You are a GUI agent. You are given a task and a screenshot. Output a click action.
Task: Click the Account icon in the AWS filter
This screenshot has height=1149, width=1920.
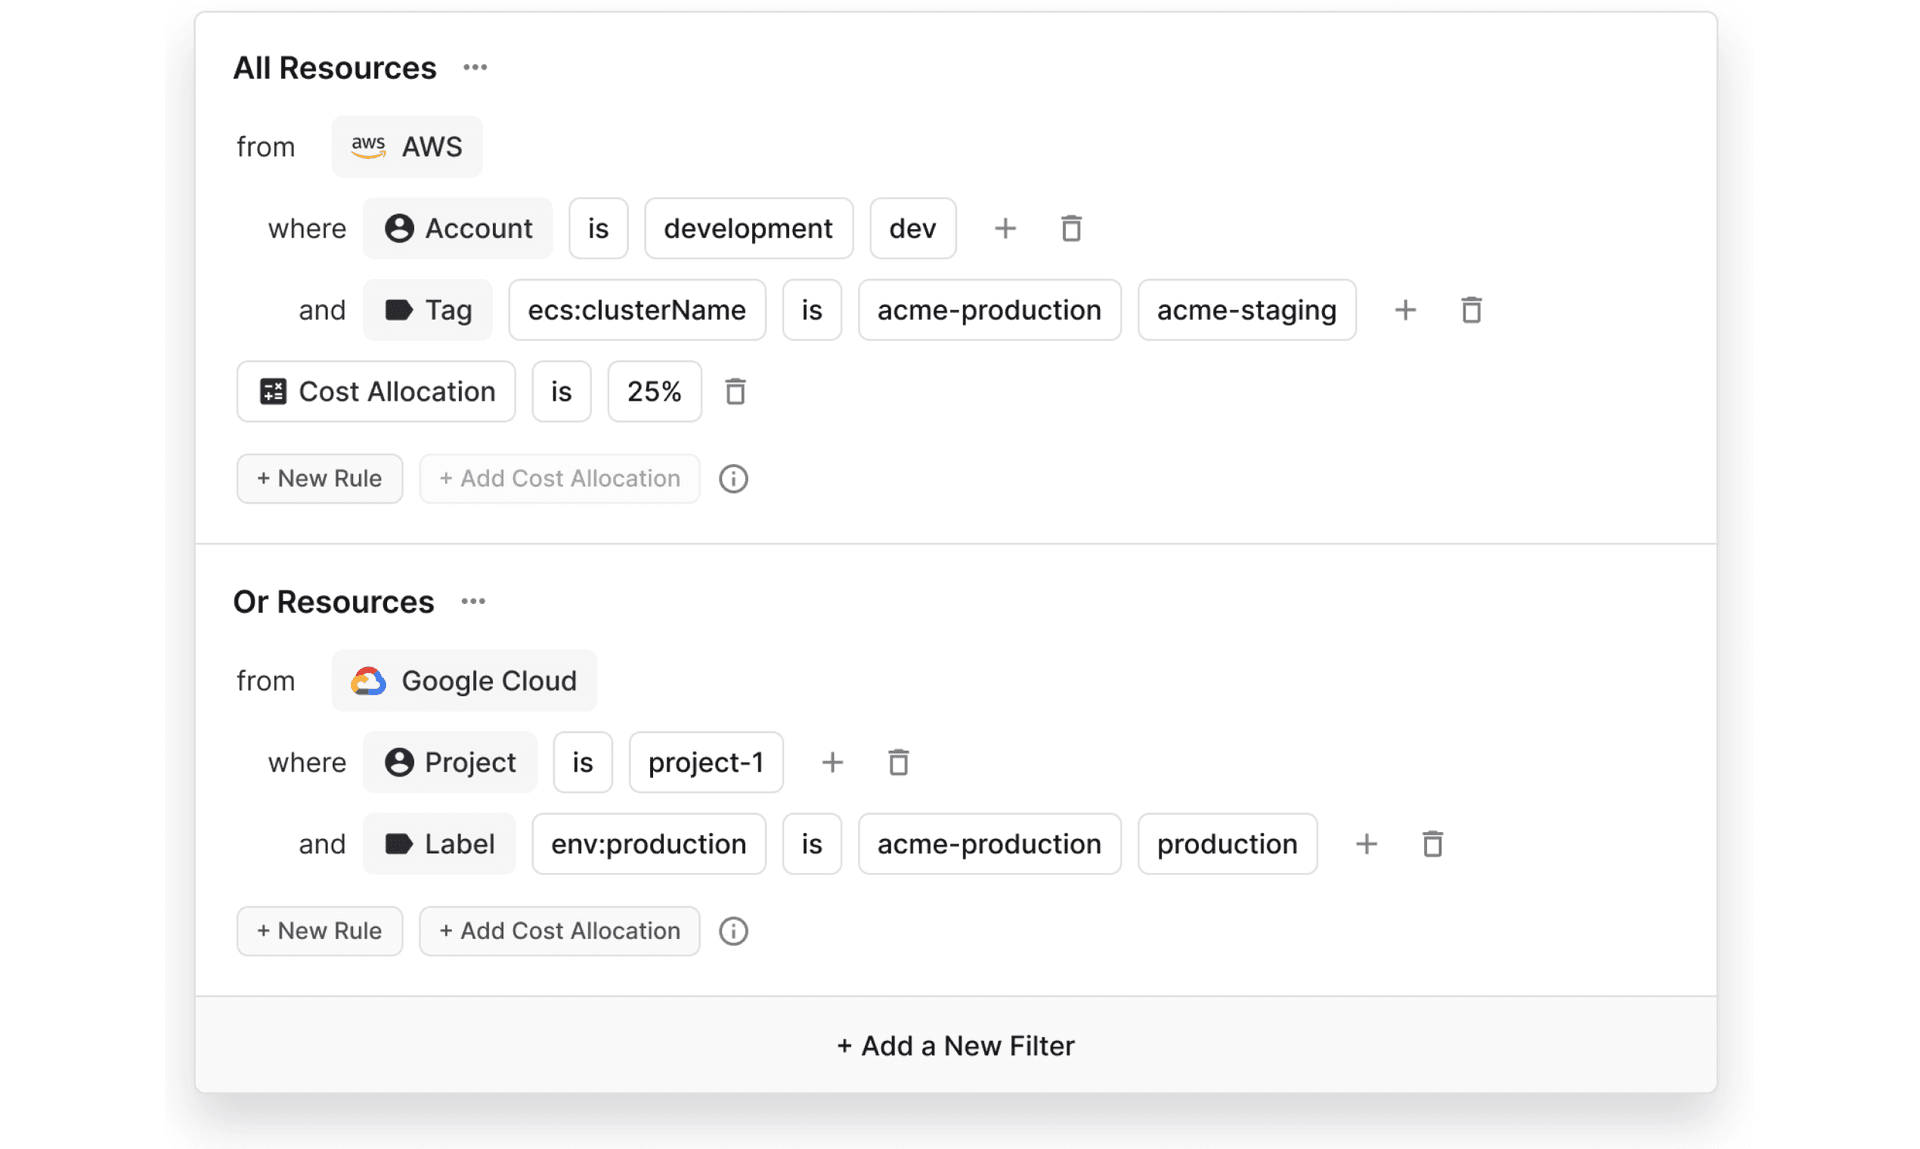click(x=399, y=228)
